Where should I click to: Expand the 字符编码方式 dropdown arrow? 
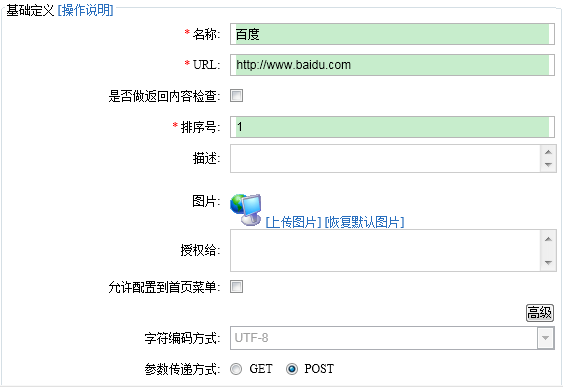tap(545, 338)
